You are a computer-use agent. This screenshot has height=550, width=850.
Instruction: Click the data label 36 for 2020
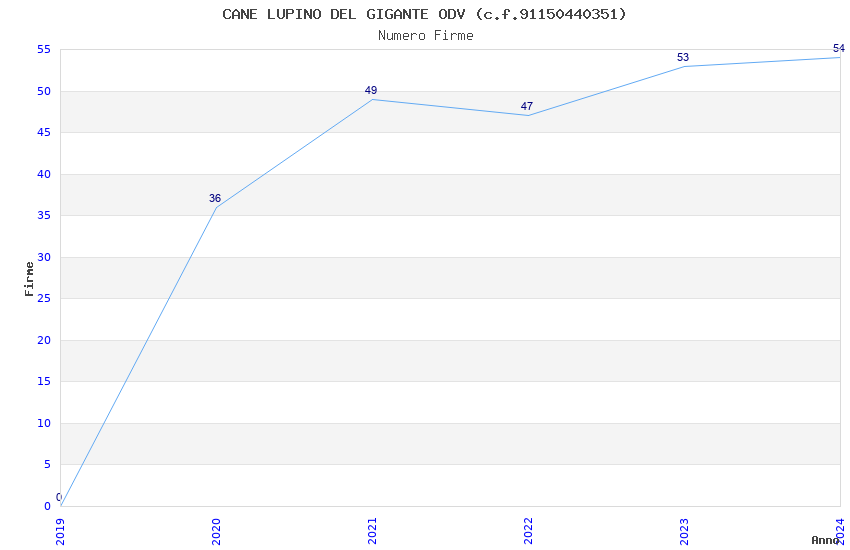click(215, 198)
